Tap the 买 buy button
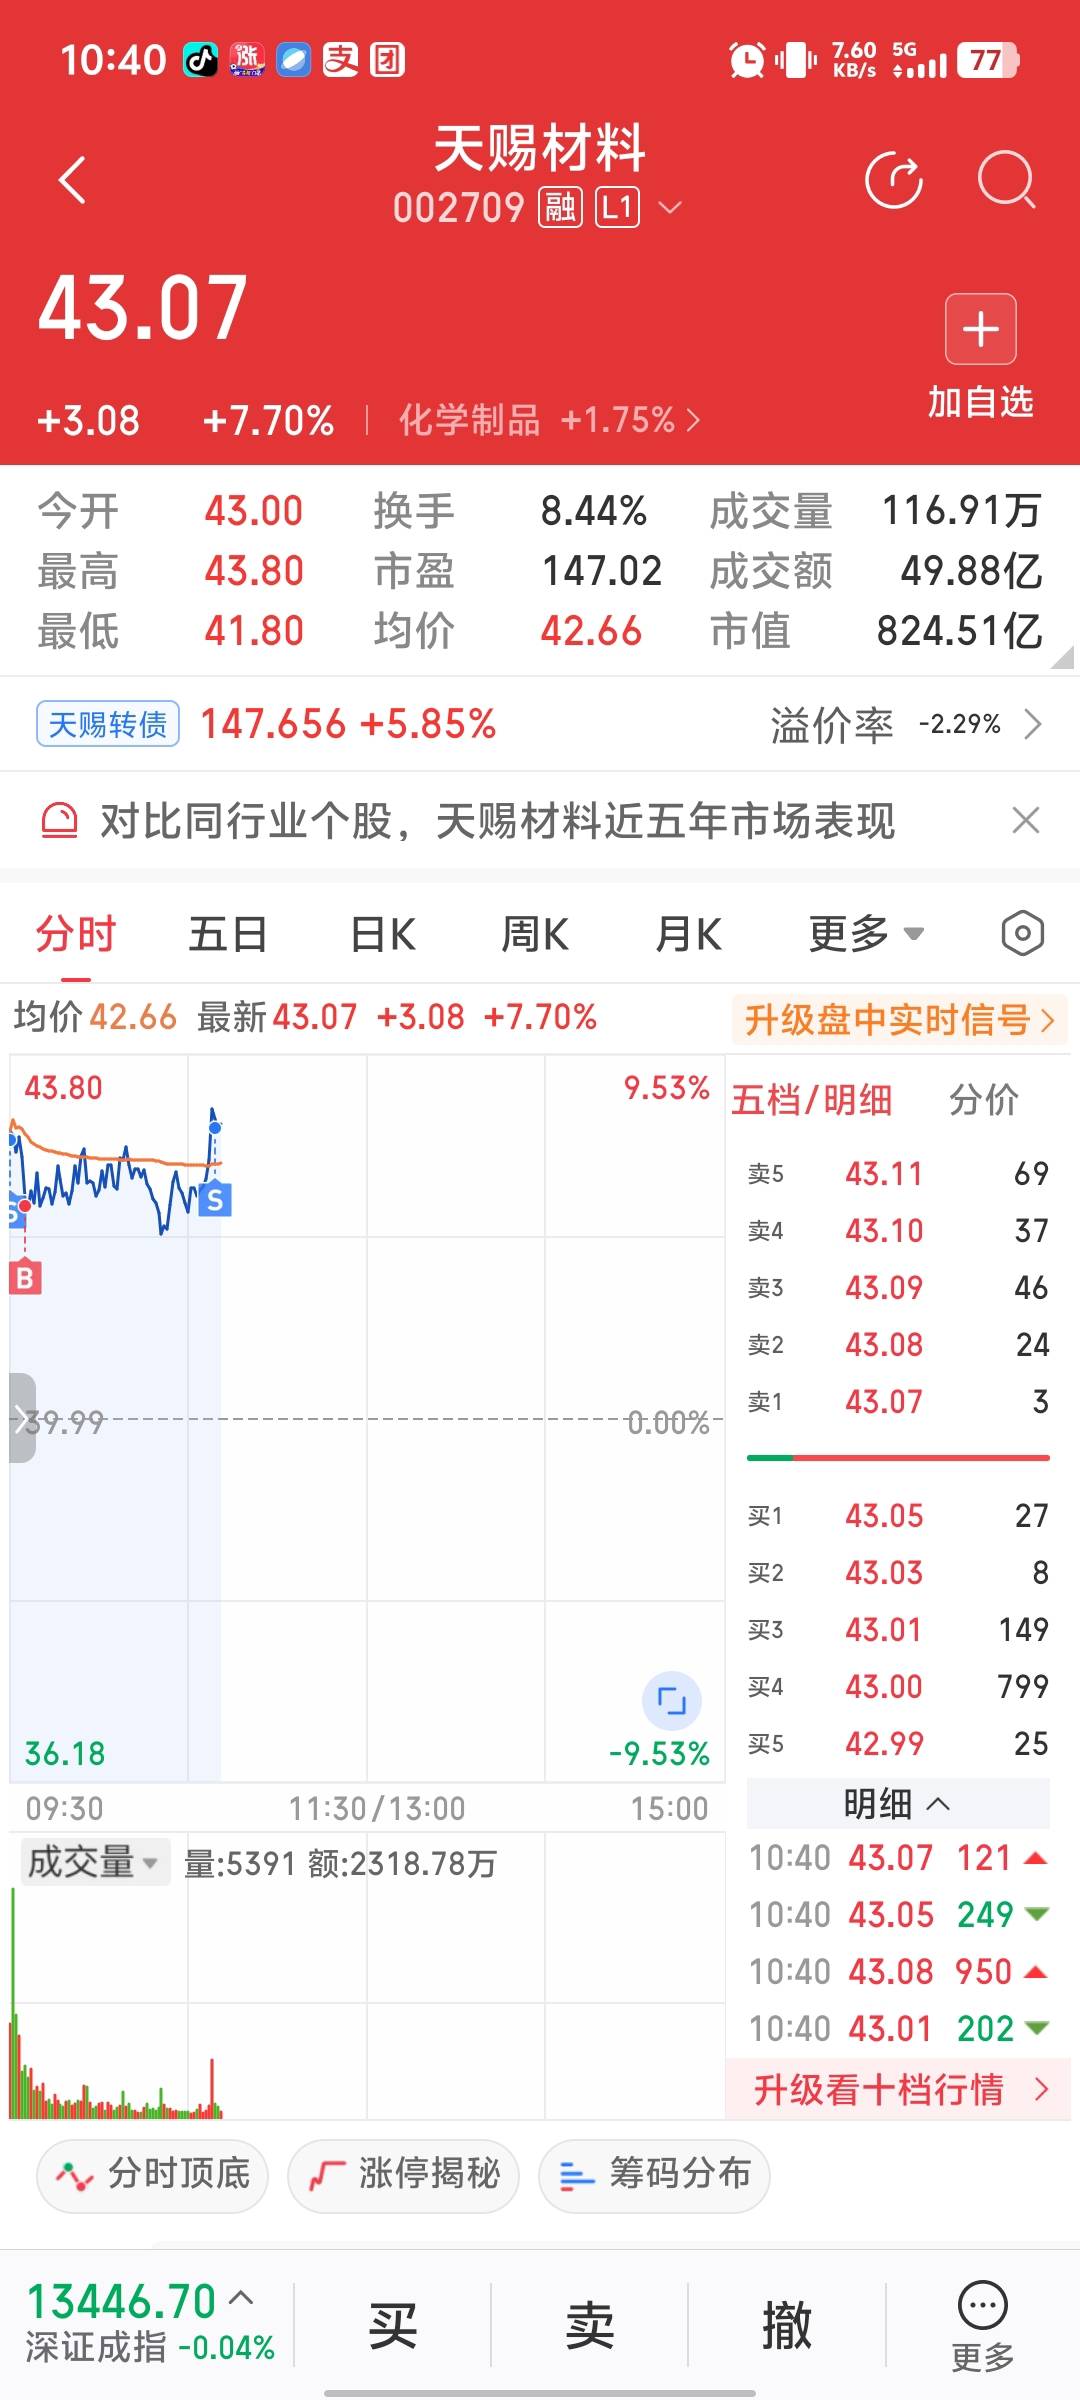 click(392, 2325)
